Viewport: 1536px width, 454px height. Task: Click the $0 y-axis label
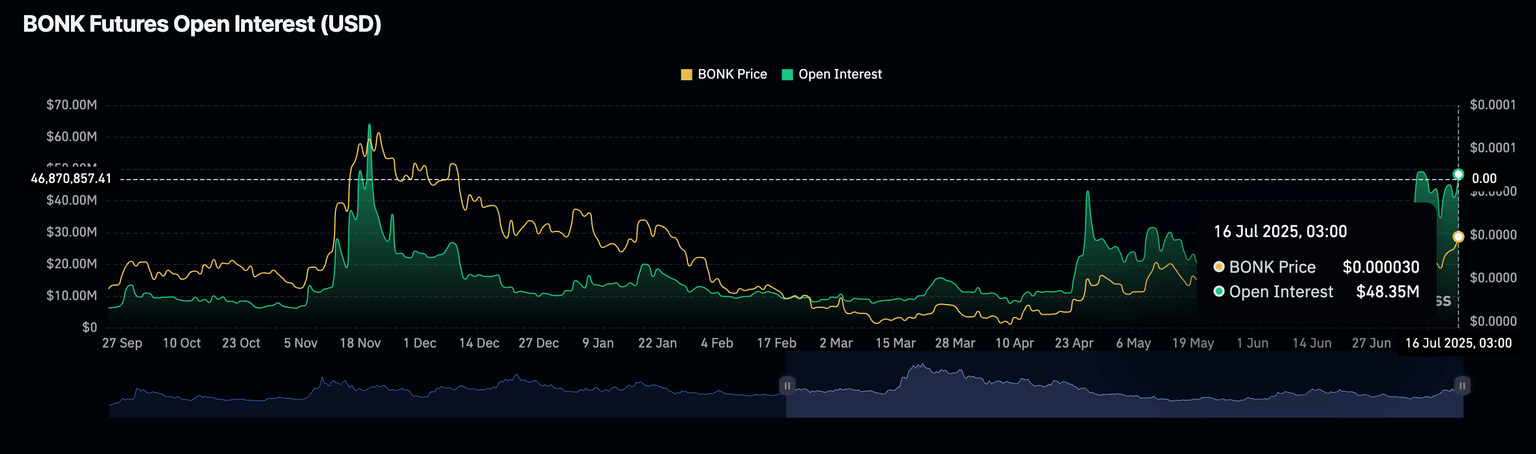coord(89,328)
